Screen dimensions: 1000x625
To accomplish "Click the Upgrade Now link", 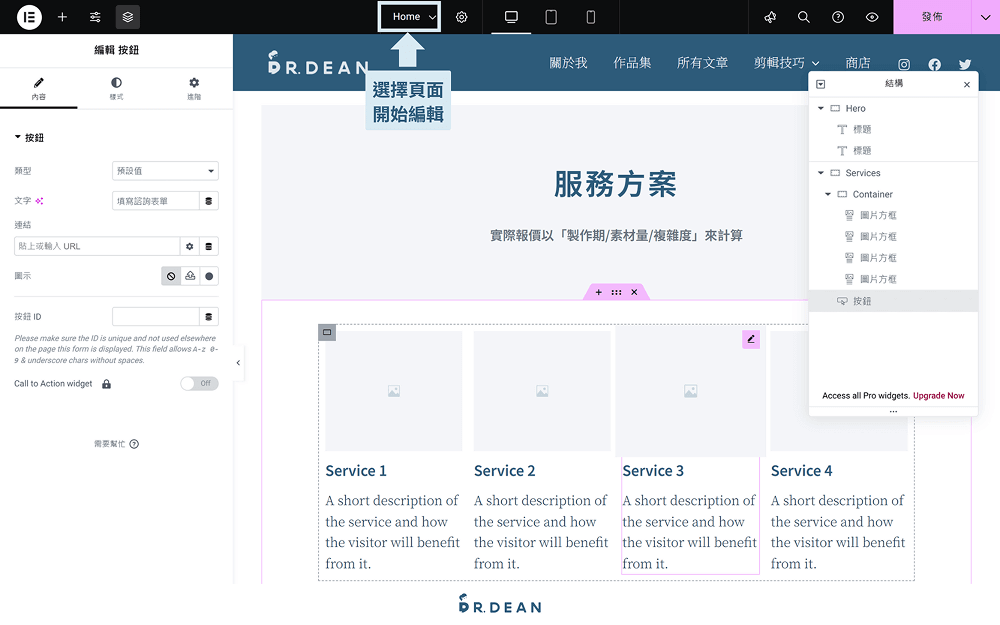I will 938,395.
